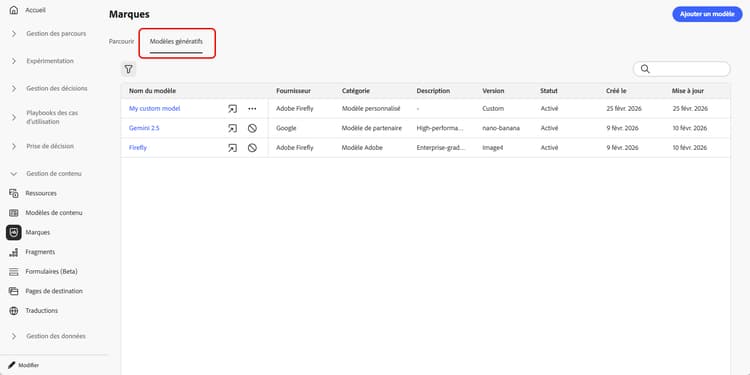Open Fragments menu item
Screen dimensions: 750x375
point(40,252)
